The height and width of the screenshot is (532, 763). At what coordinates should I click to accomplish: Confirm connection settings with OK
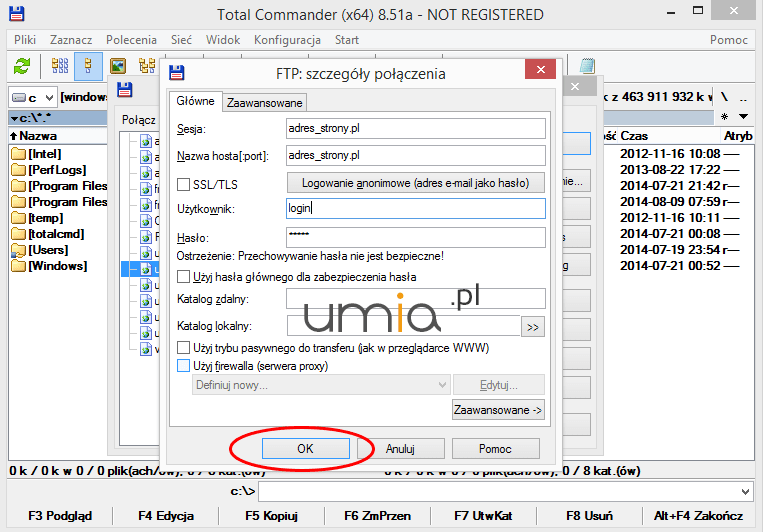coord(306,448)
